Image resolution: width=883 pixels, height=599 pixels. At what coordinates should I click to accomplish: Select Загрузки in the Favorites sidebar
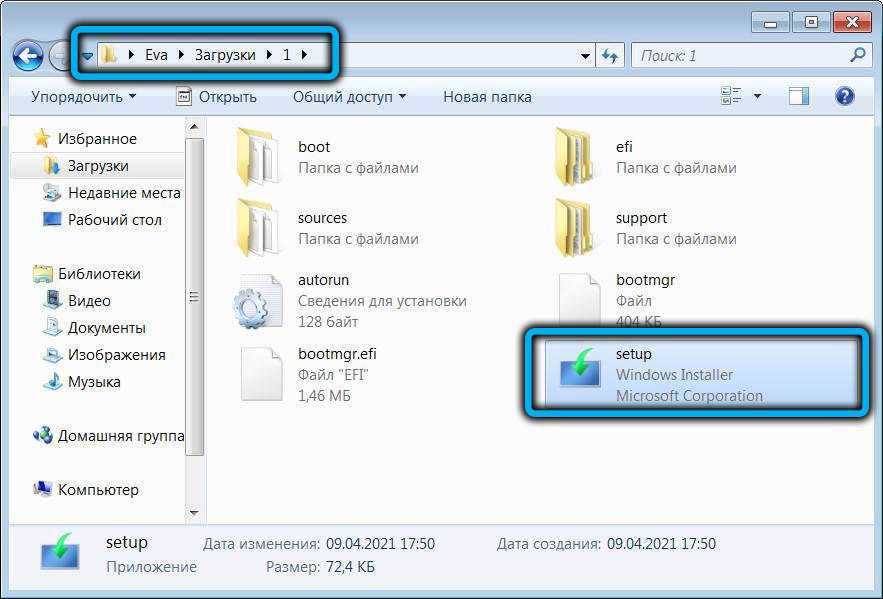point(97,166)
